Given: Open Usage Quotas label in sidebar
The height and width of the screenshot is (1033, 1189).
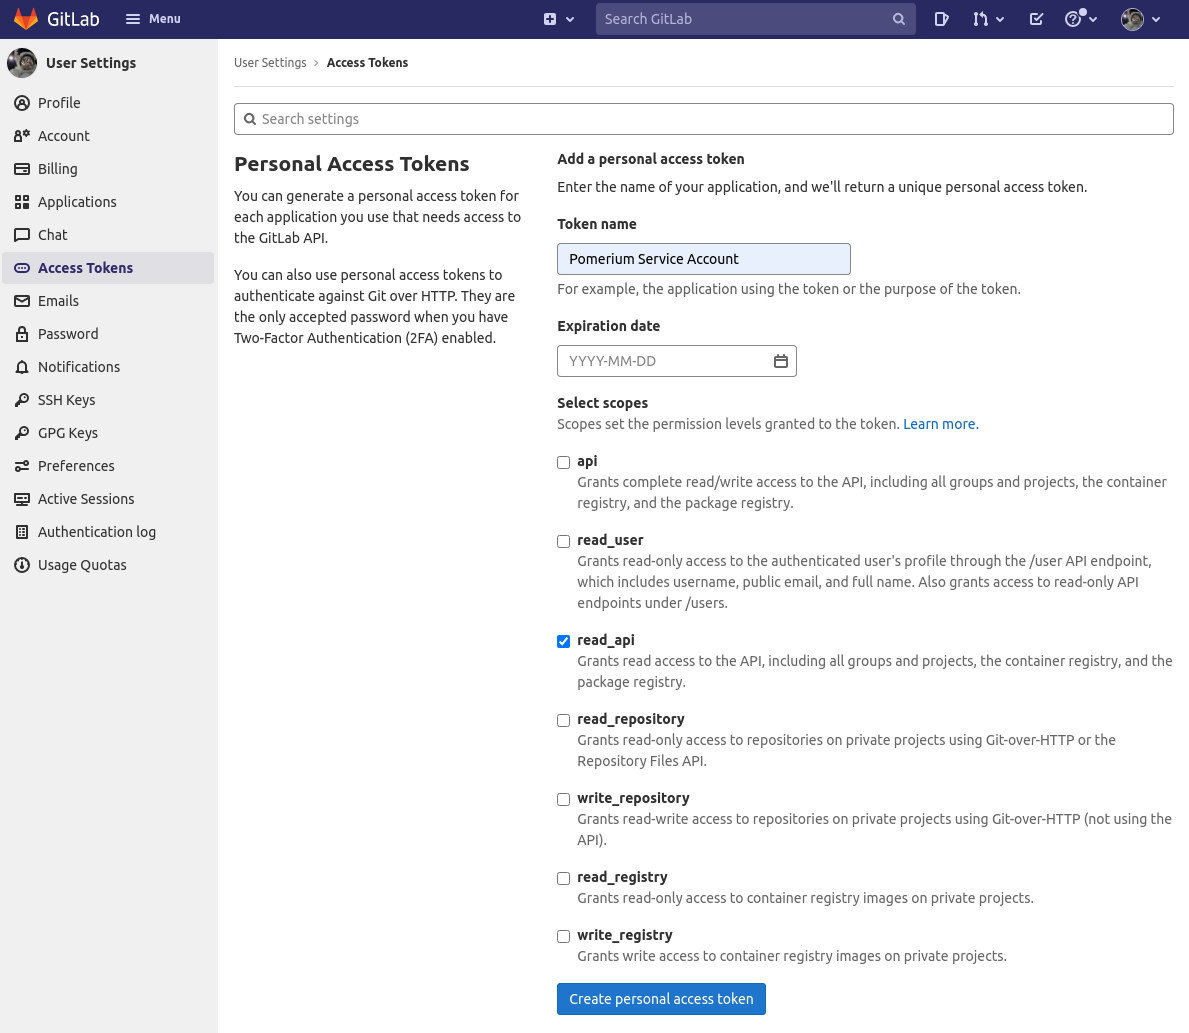Looking at the screenshot, I should (82, 565).
